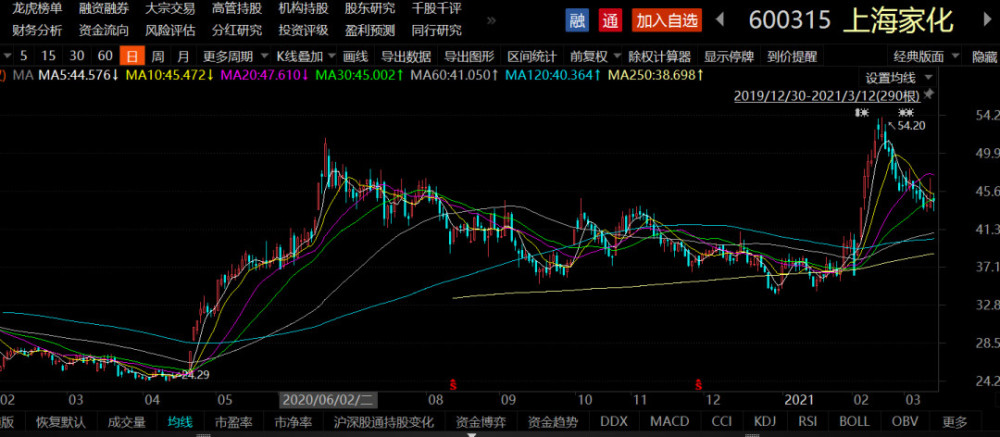Screen dimensions: 1000x437
Task: Click the red S marker near month 12
Action: point(699,384)
